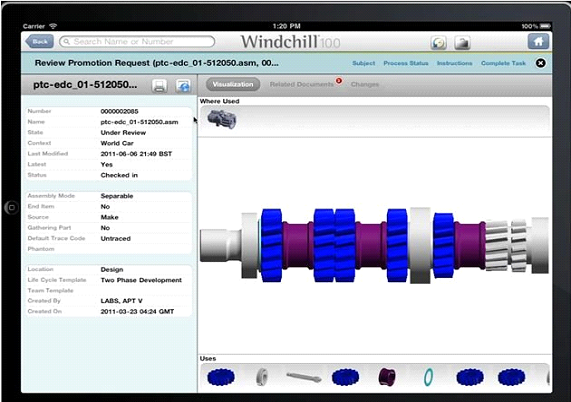
Task: Select the purple sleeve part in Uses
Action: point(387,377)
